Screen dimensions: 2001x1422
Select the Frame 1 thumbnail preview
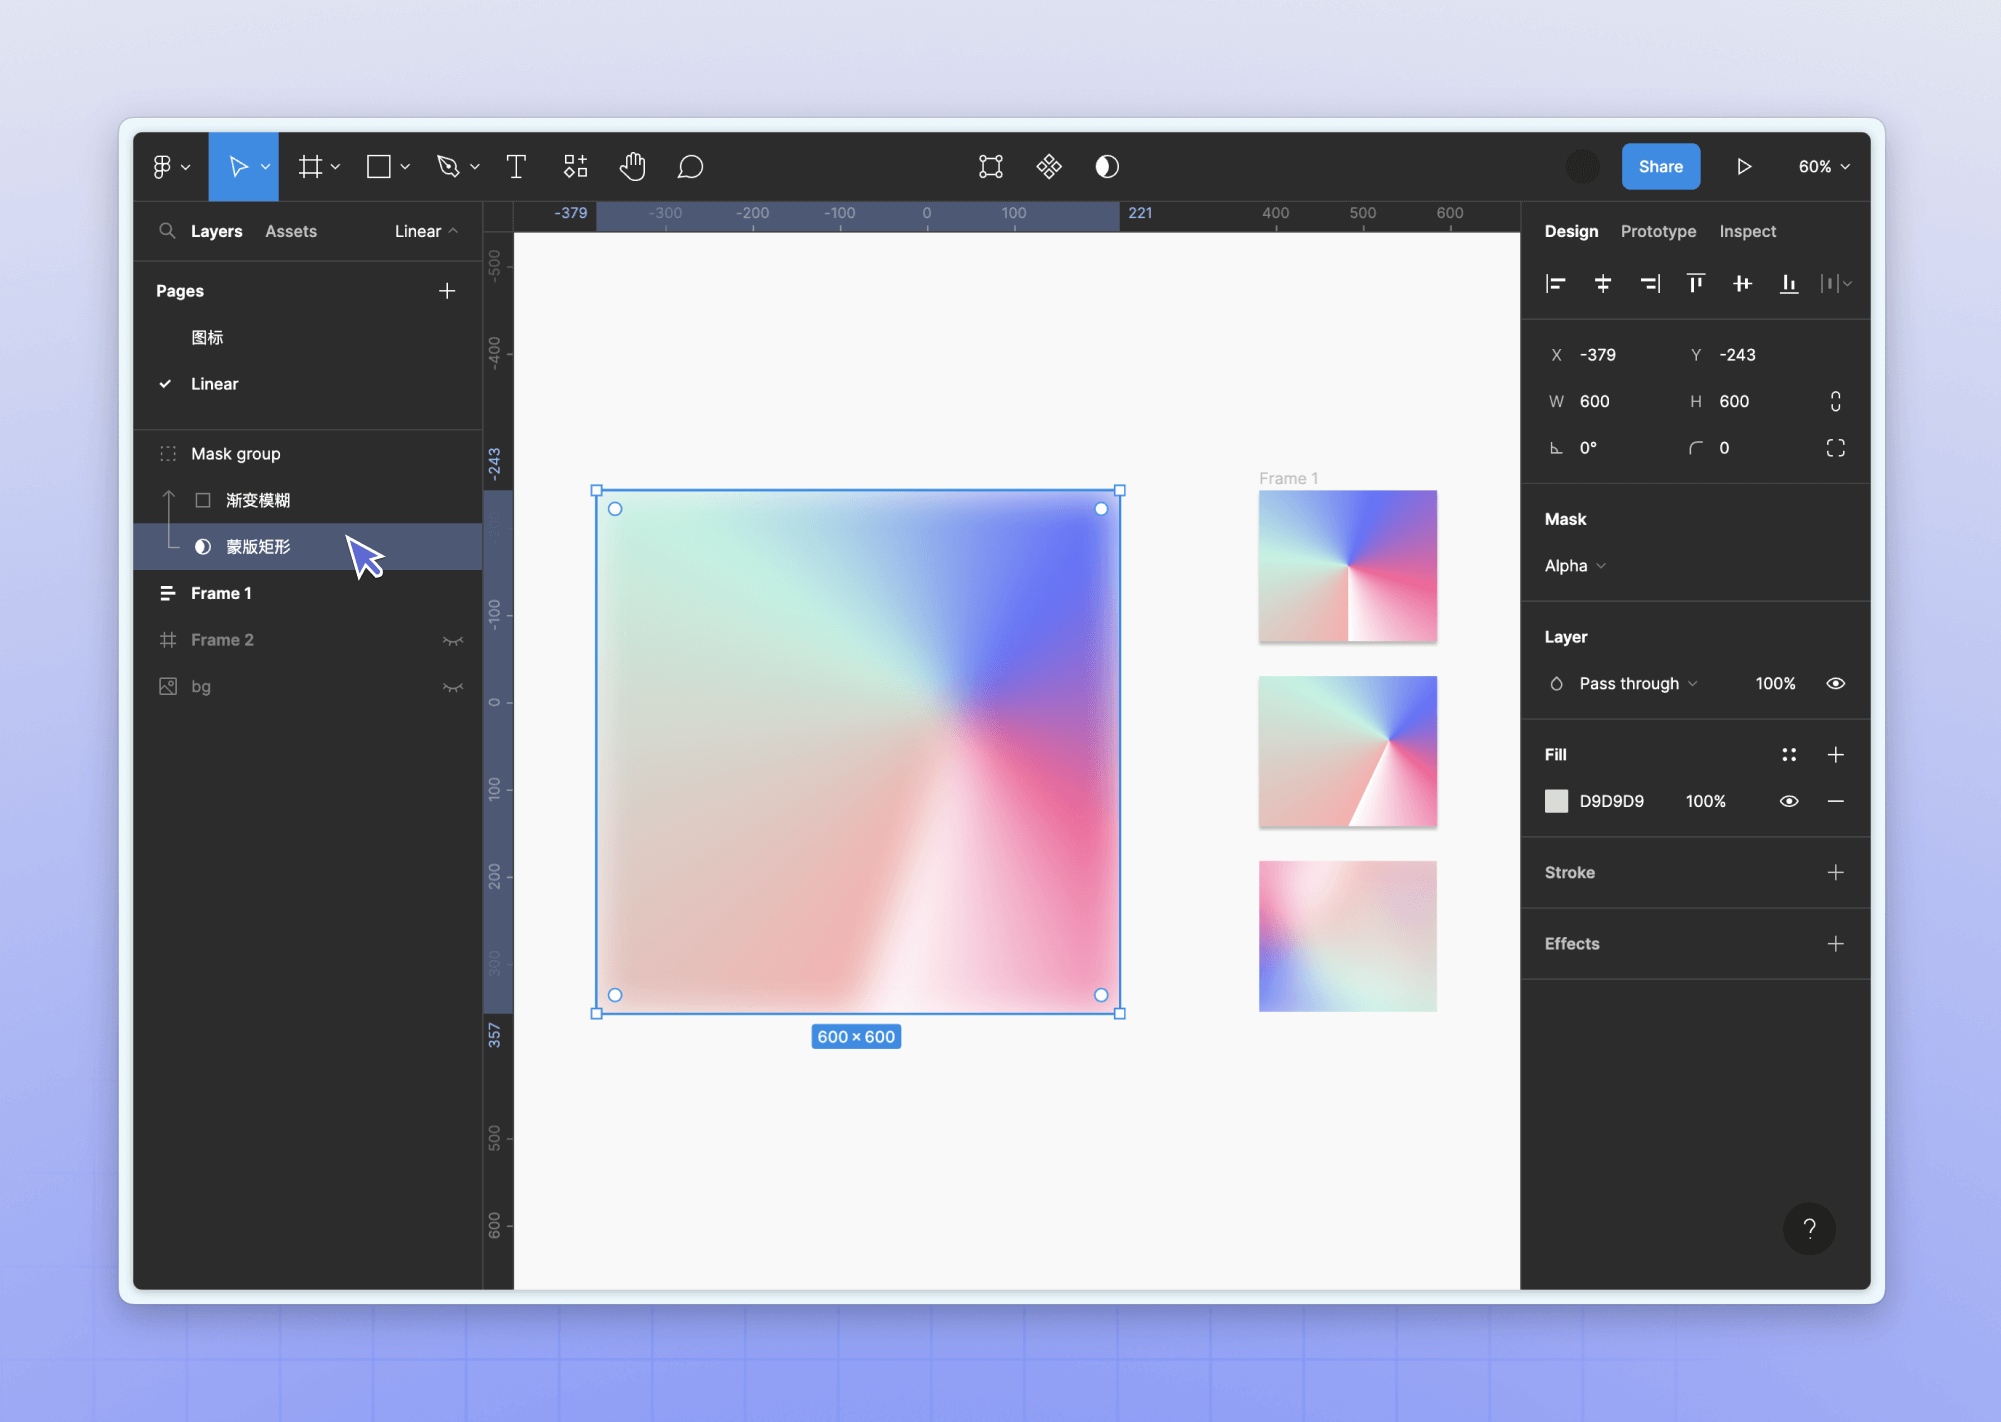click(1347, 569)
